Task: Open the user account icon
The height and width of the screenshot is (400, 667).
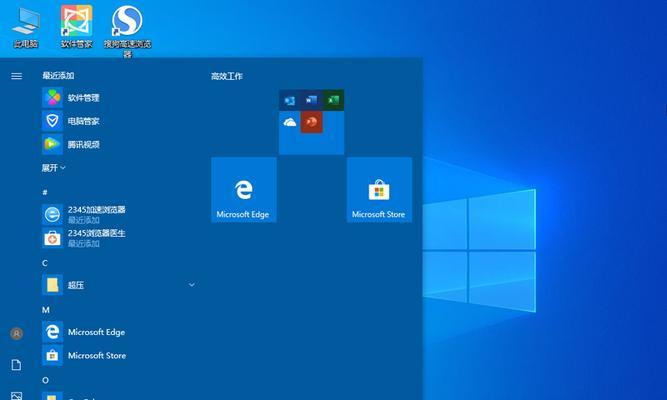Action: click(x=17, y=333)
